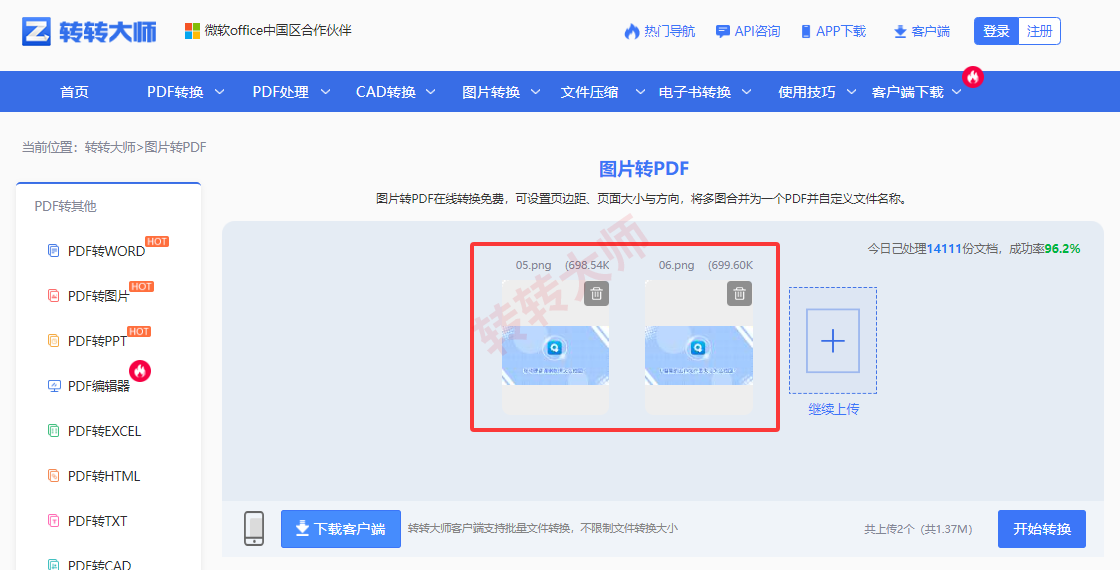The height and width of the screenshot is (570, 1120).
Task: Click the HOT badge on PDF转PPT
Action: tap(139, 331)
